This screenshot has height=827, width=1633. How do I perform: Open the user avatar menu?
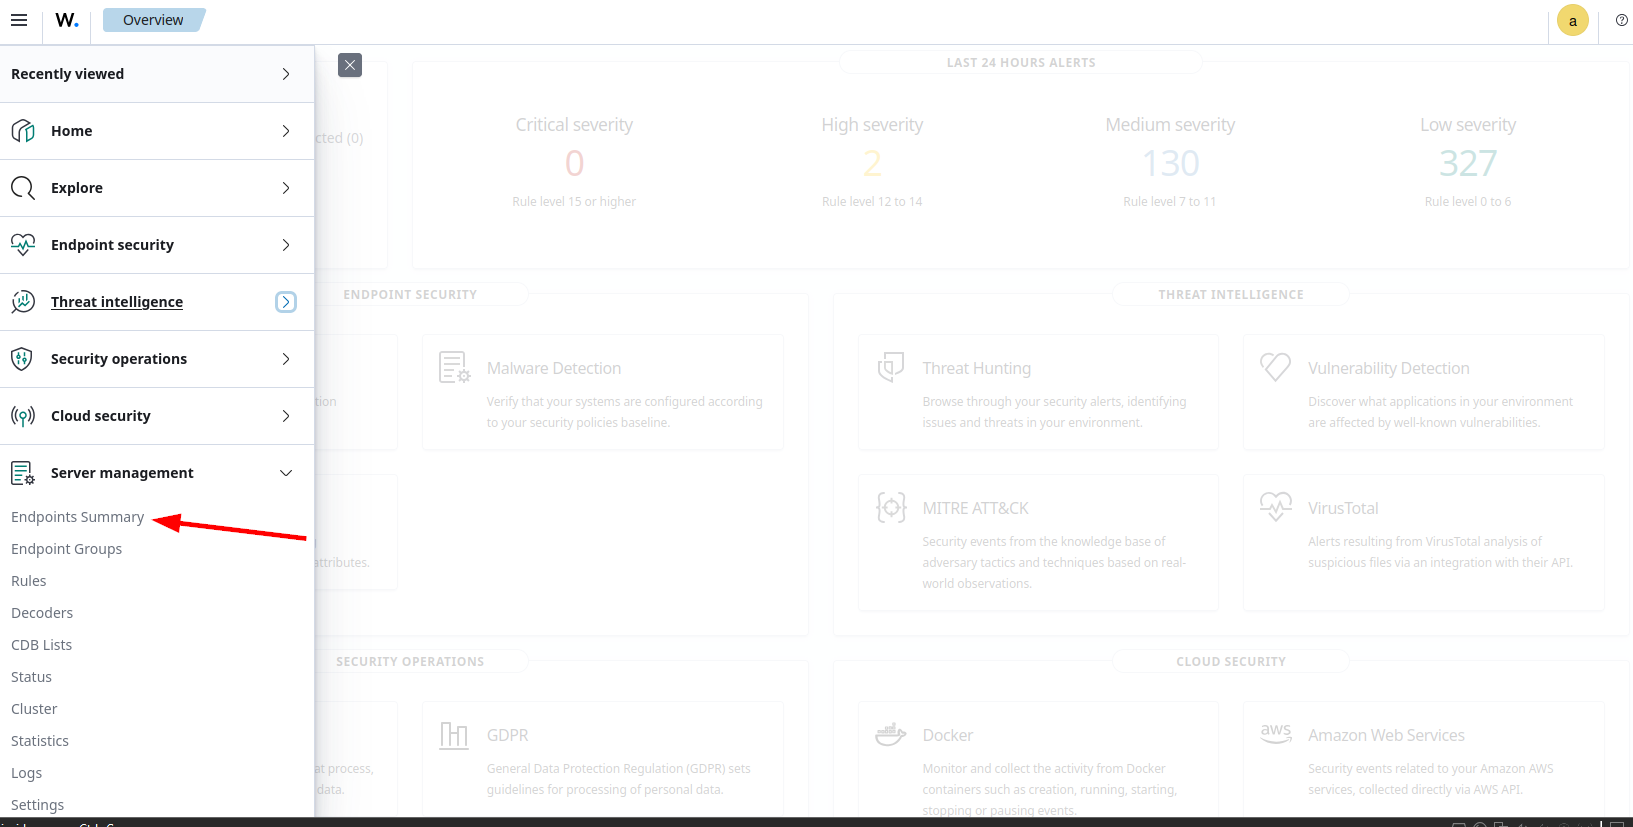(x=1572, y=21)
